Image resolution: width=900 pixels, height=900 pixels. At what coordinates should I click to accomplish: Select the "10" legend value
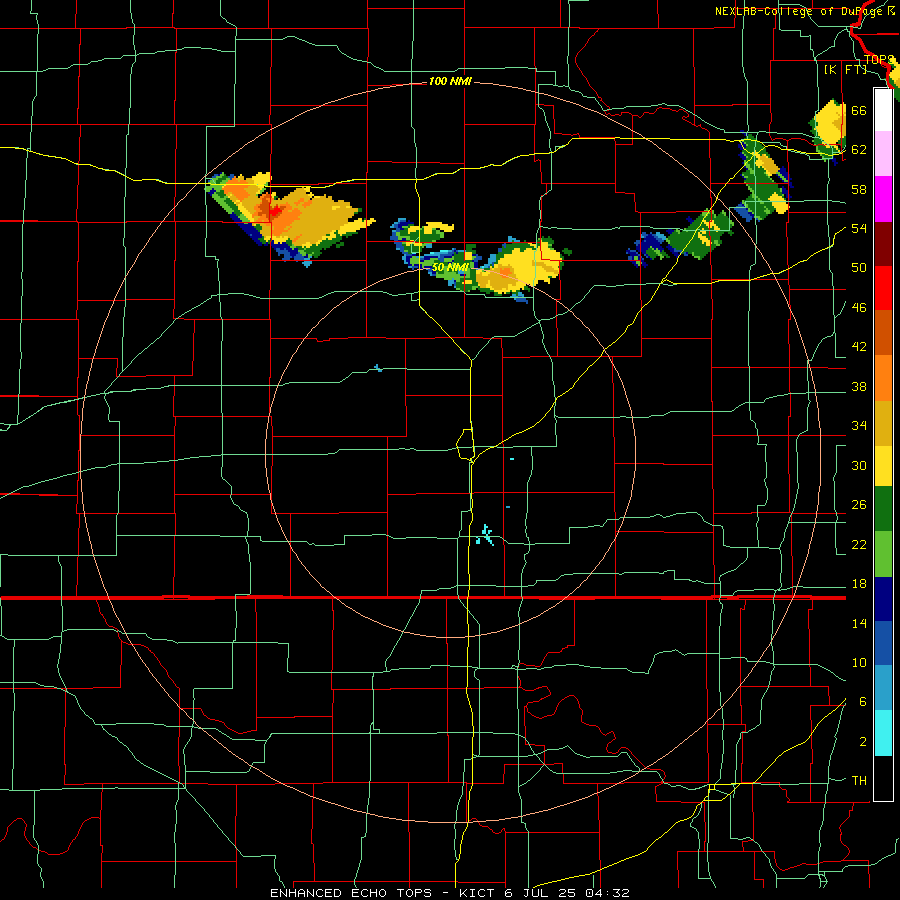[859, 662]
